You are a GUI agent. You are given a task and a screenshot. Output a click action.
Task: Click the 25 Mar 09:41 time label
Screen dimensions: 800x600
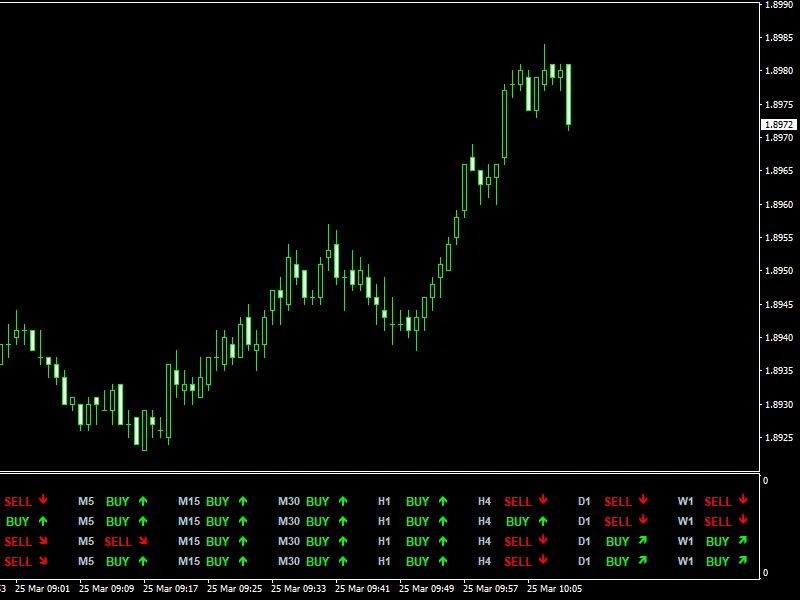[363, 589]
